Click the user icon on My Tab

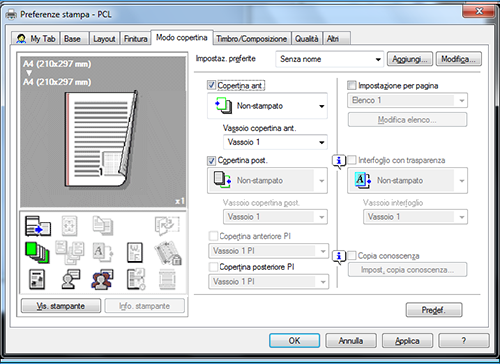[x=21, y=39]
